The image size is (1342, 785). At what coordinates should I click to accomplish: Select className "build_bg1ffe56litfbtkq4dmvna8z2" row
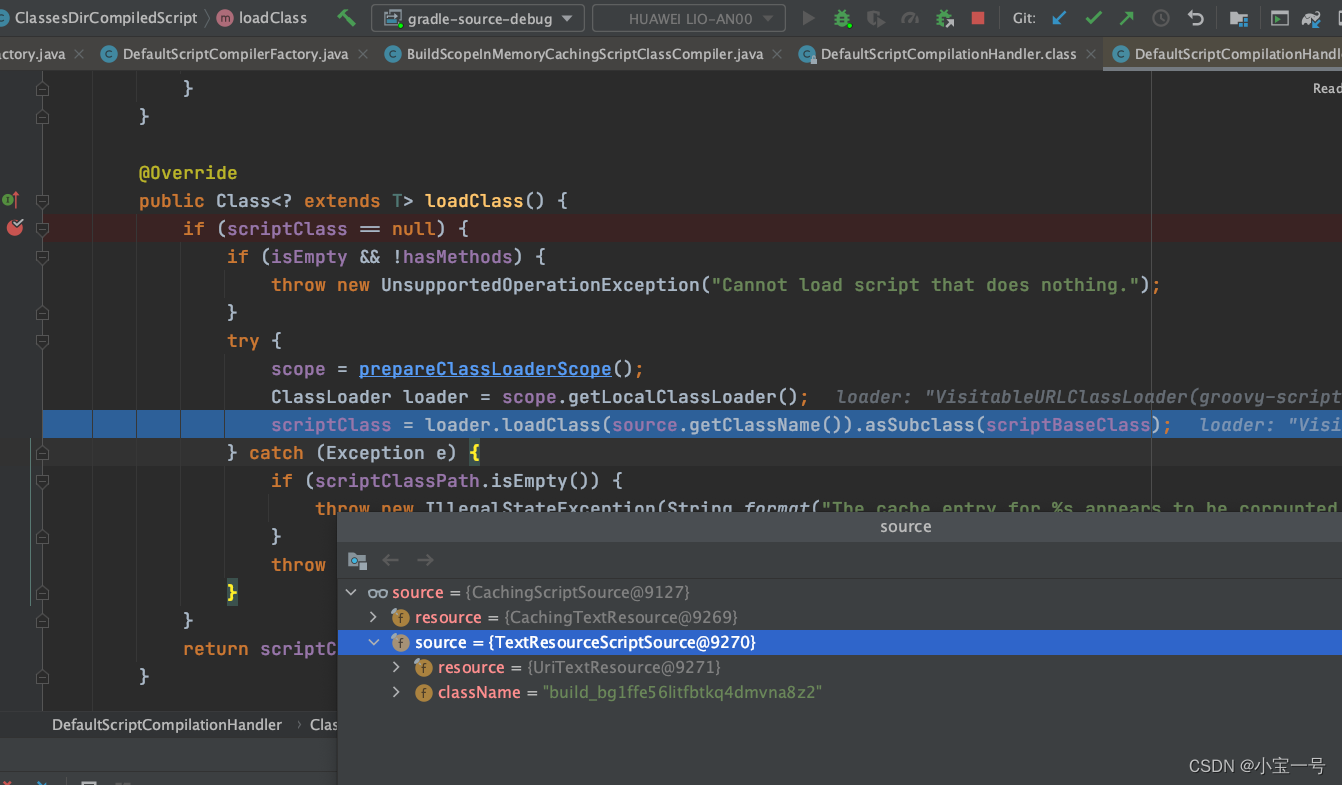pos(840,692)
